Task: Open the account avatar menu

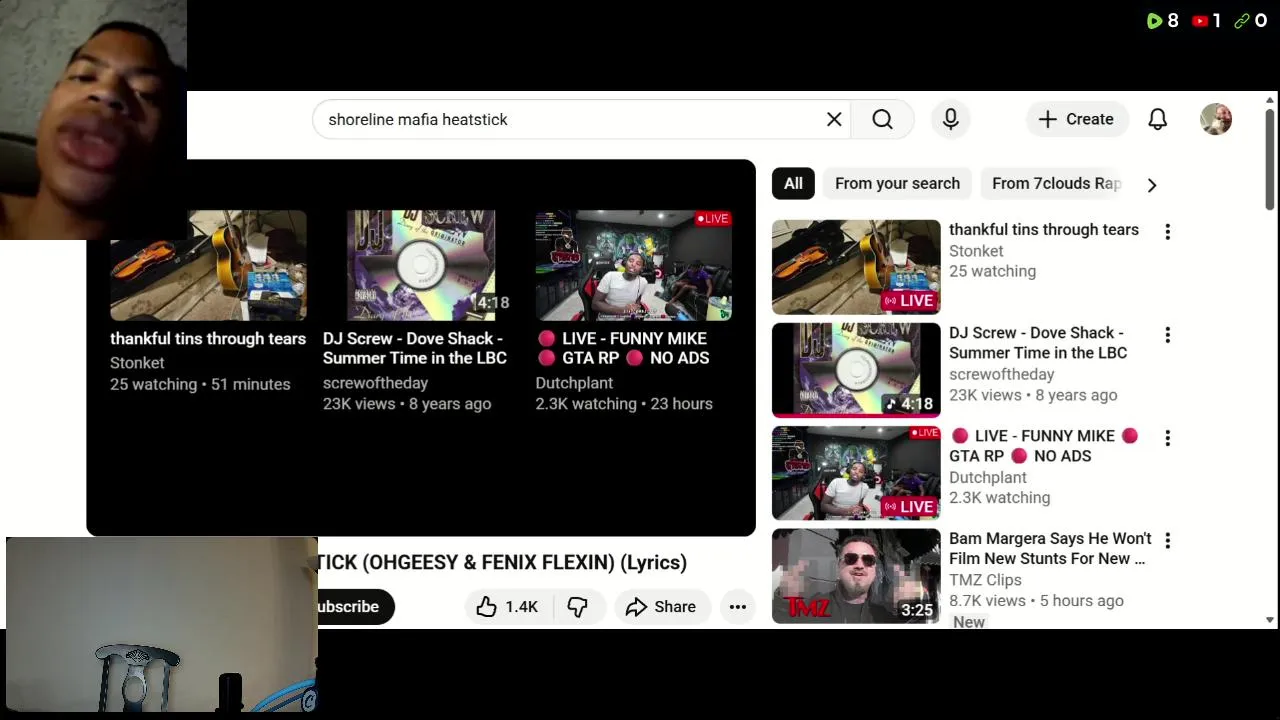Action: 1216,119
